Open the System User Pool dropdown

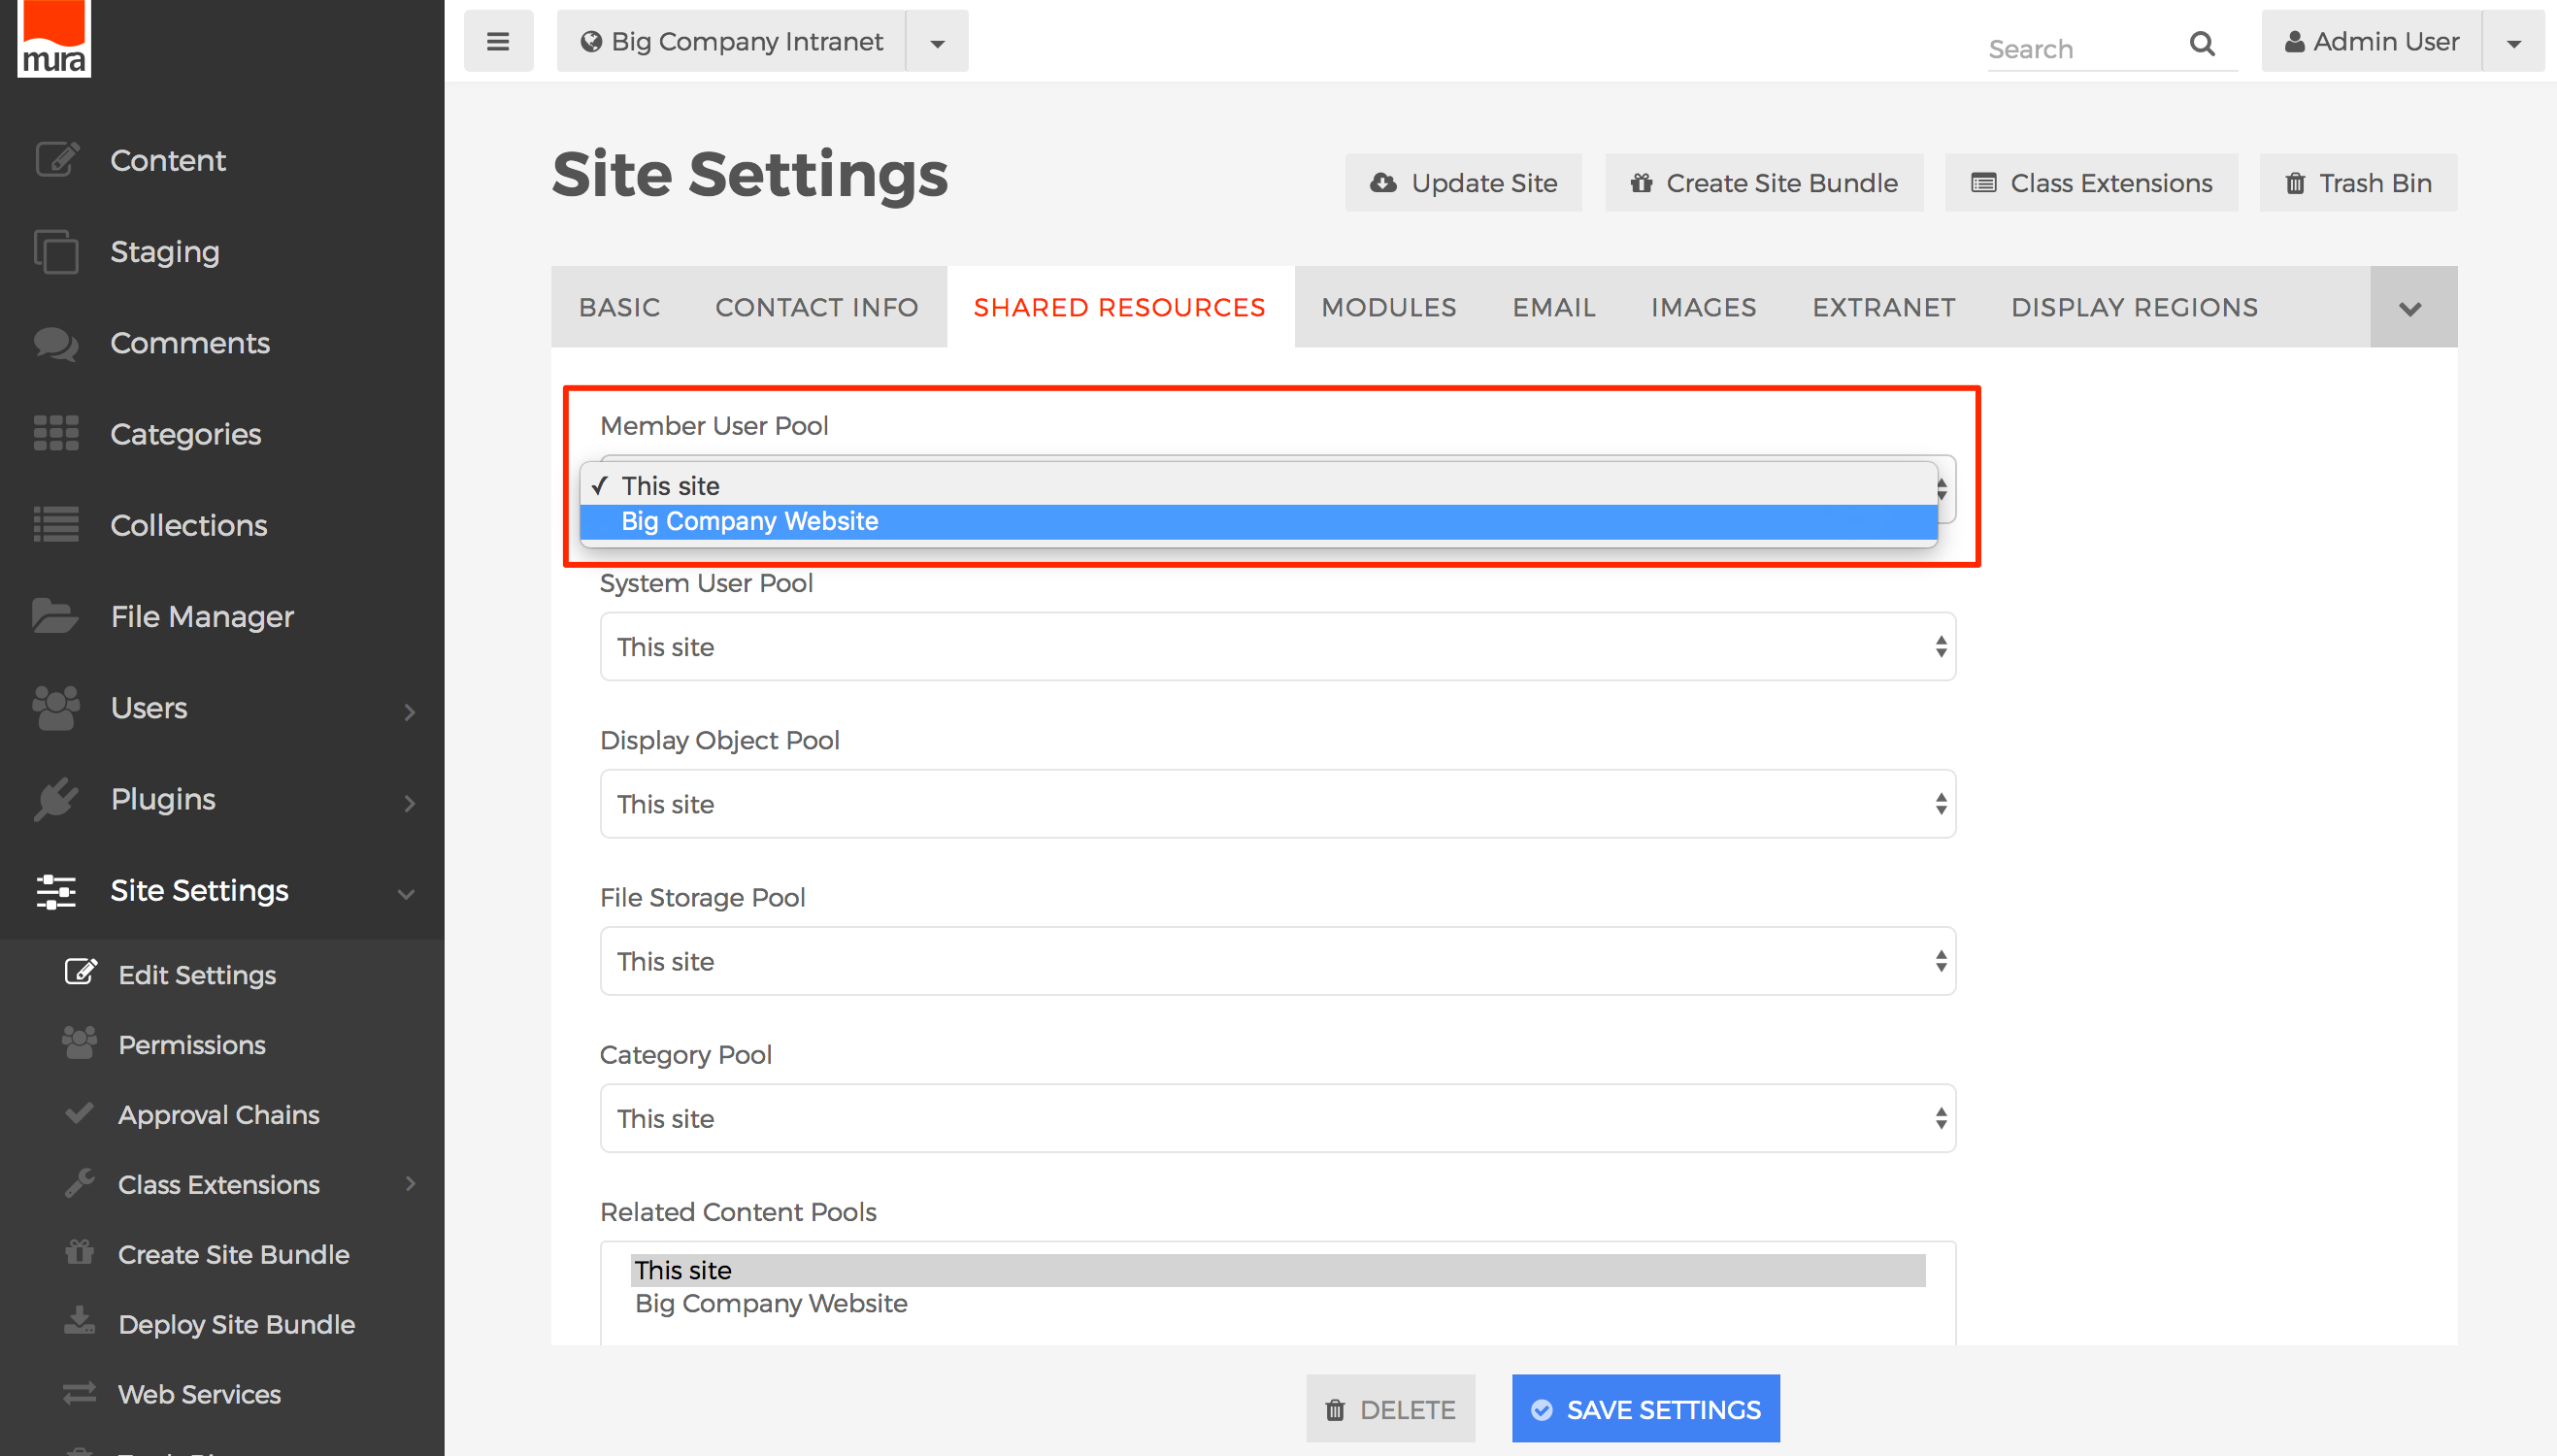[1277, 647]
